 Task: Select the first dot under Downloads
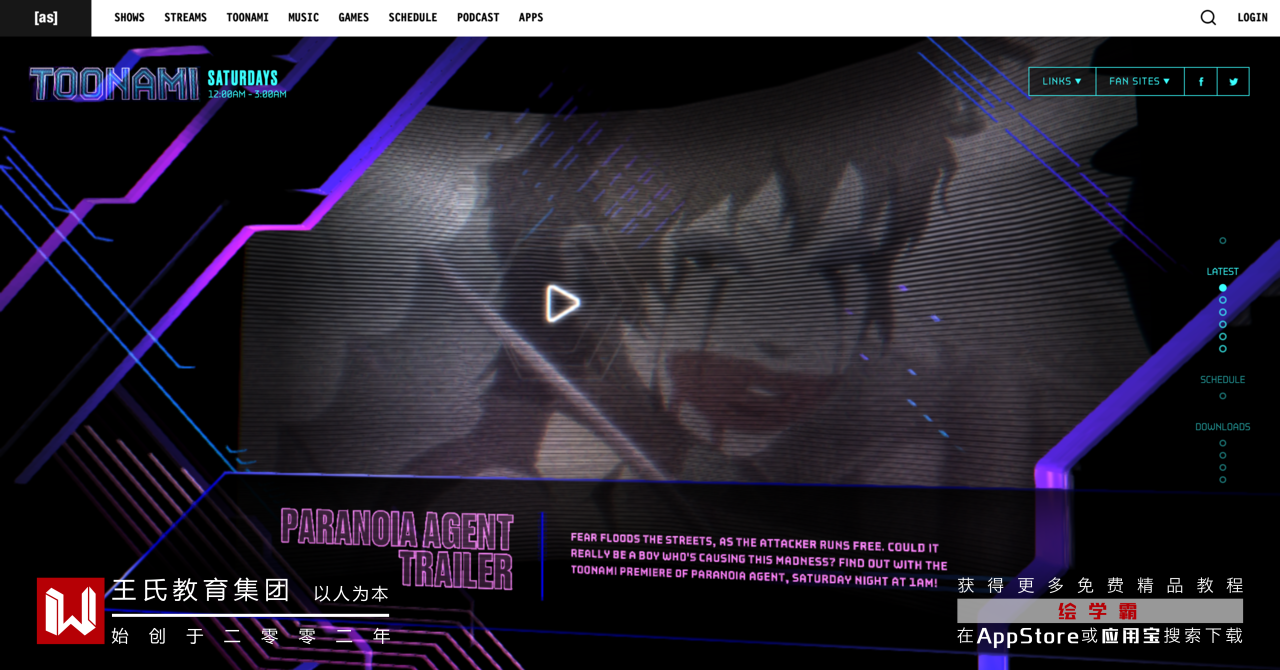point(1222,443)
